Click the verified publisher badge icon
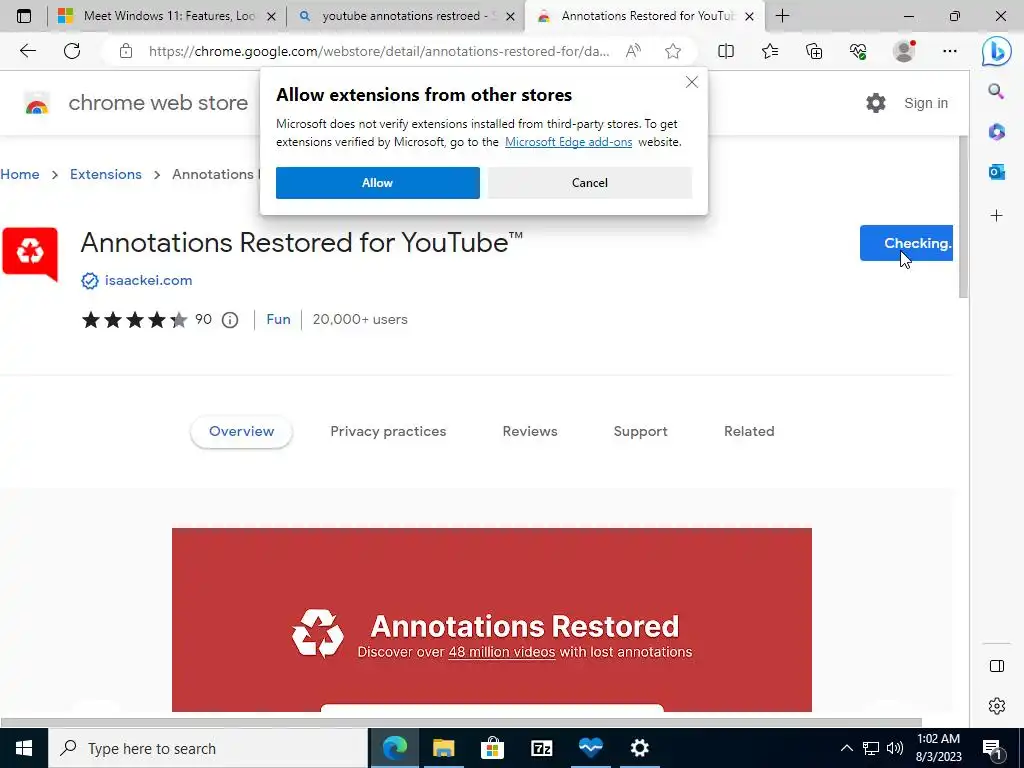This screenshot has height=768, width=1024. (89, 281)
